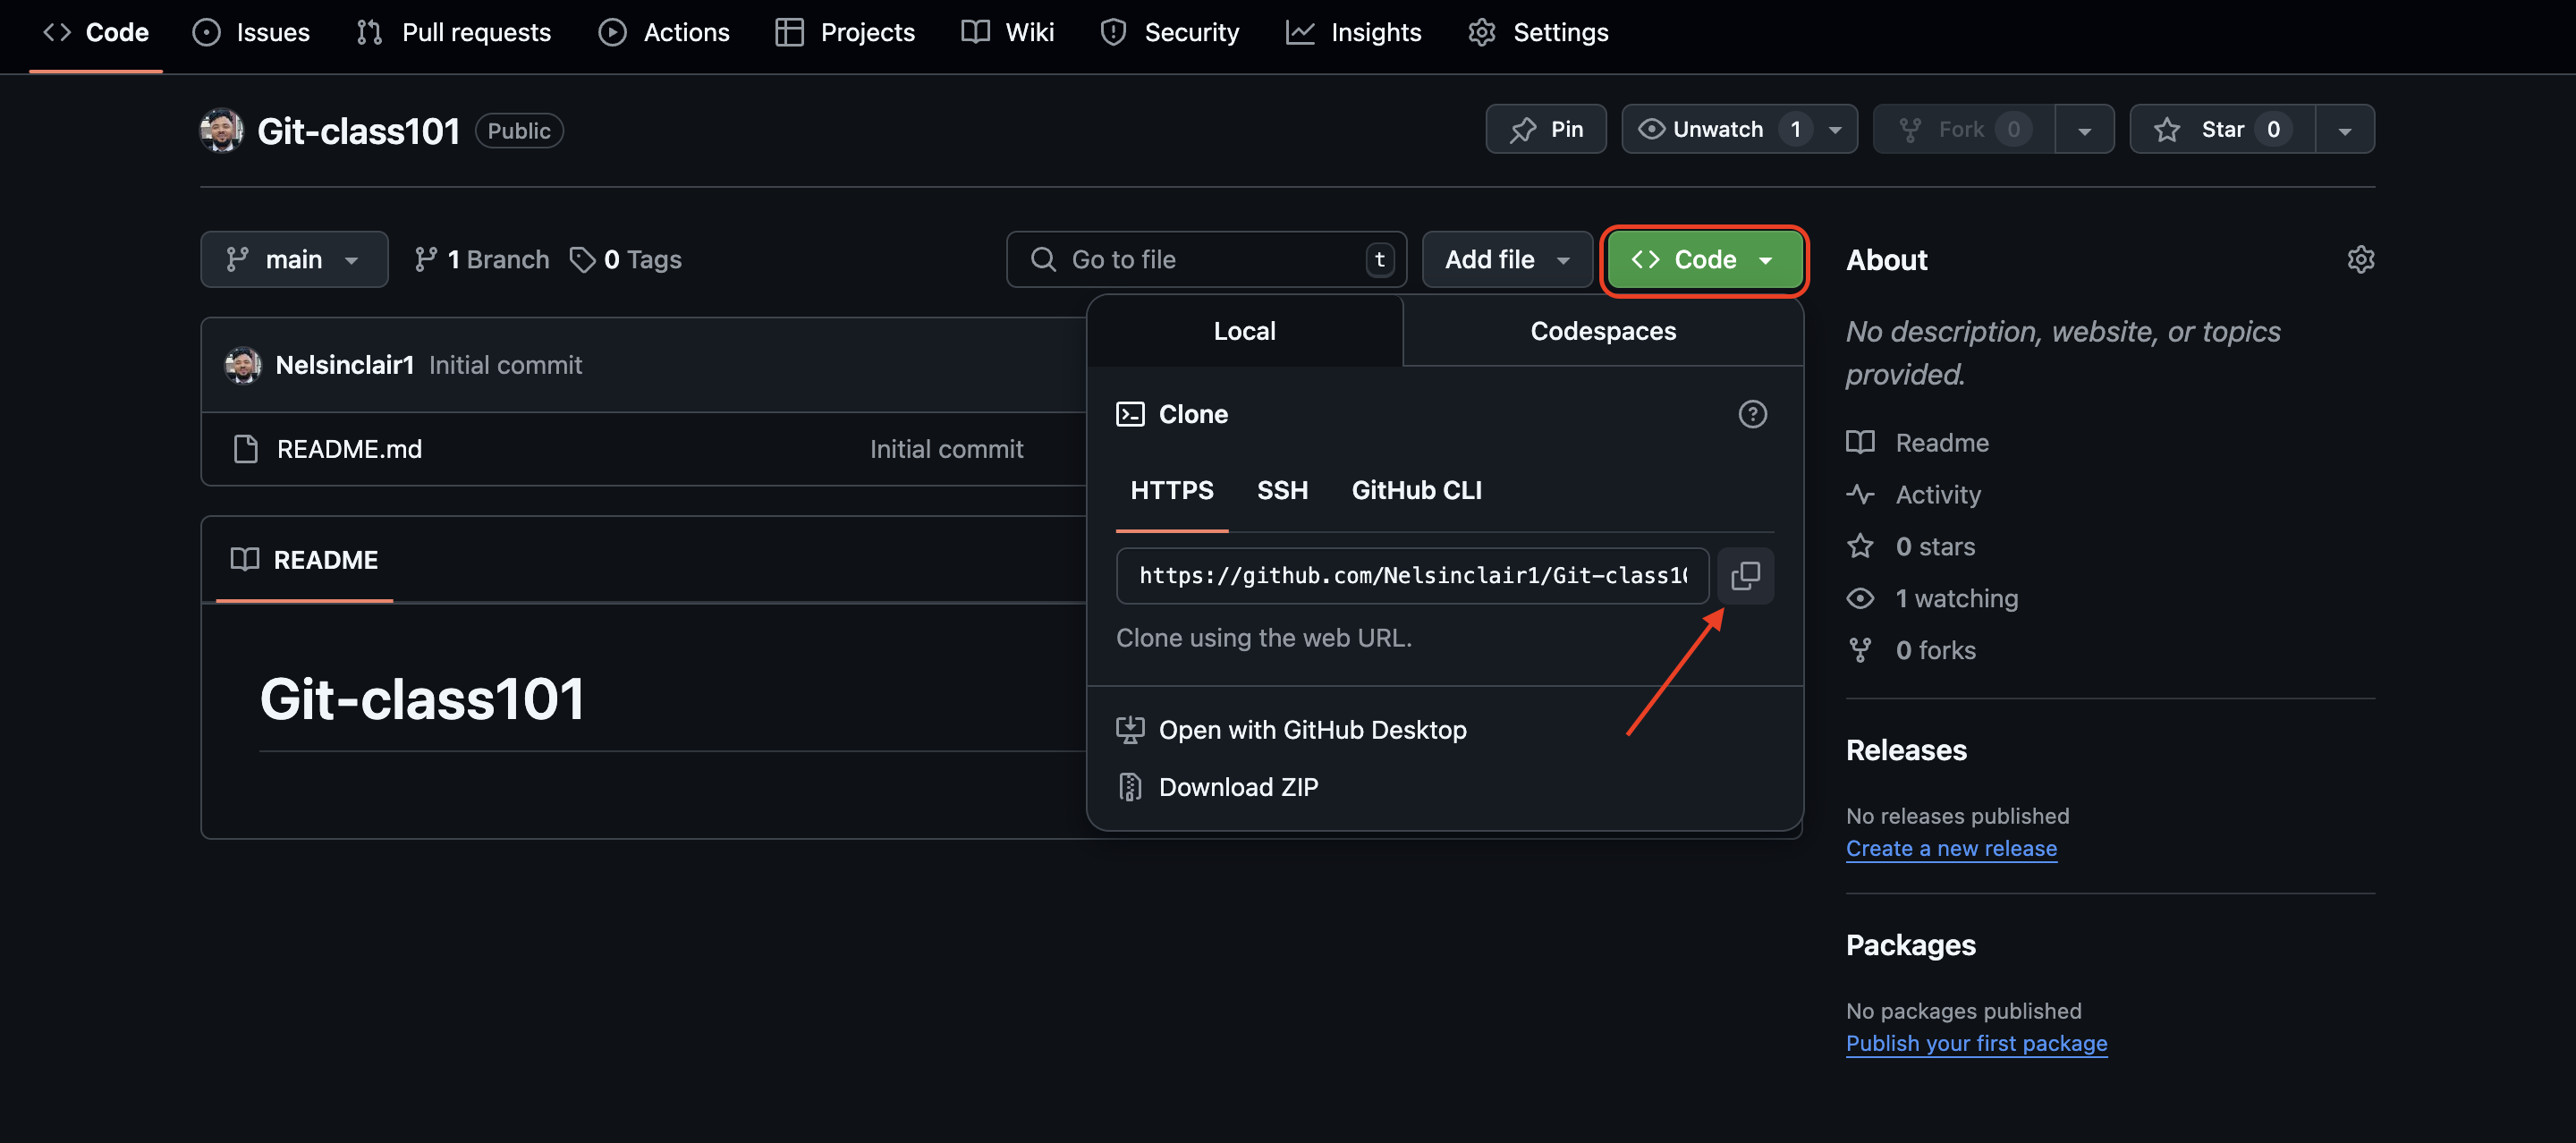
Task: Open About section gear settings icon
Action: point(2360,260)
